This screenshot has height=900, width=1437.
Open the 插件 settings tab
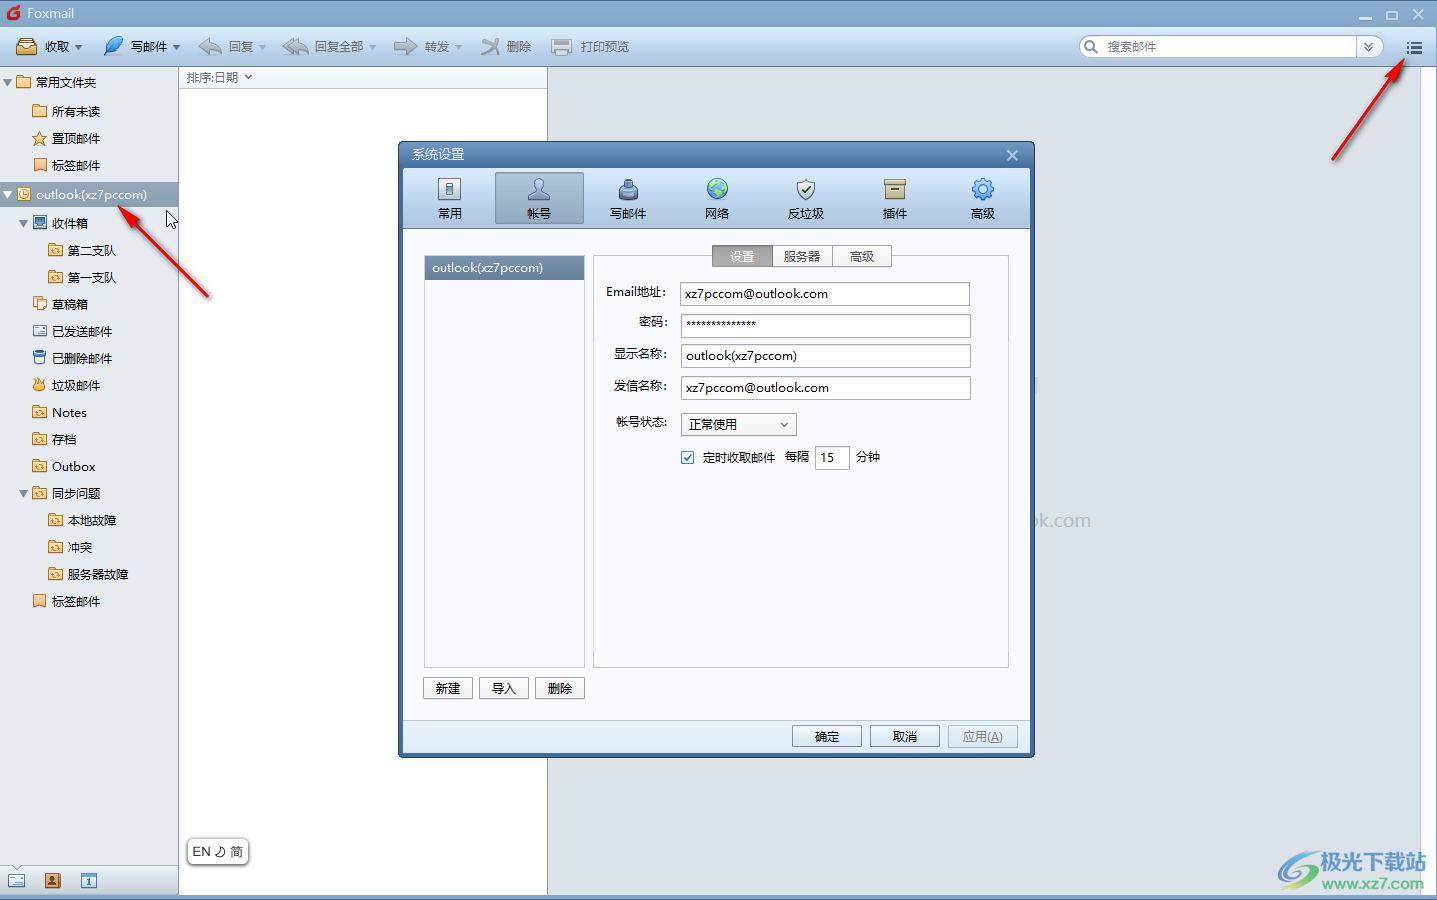pos(895,198)
